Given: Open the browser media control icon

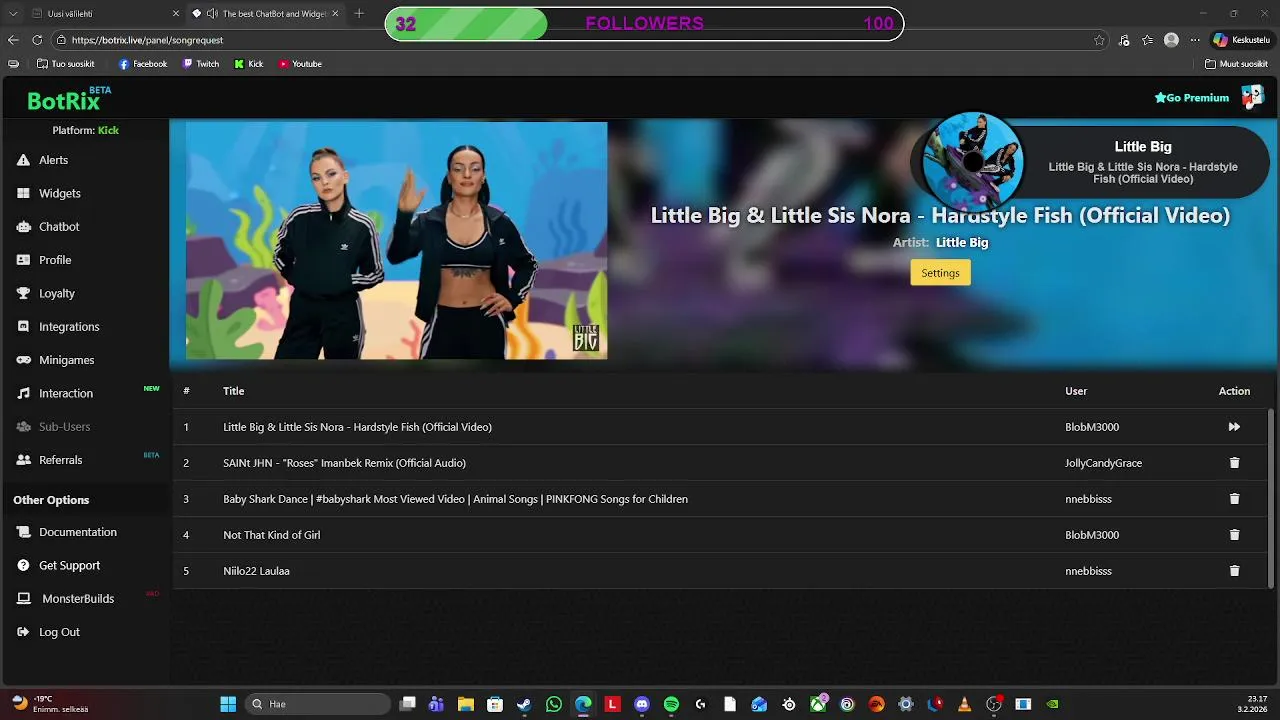Looking at the screenshot, I should [1124, 40].
